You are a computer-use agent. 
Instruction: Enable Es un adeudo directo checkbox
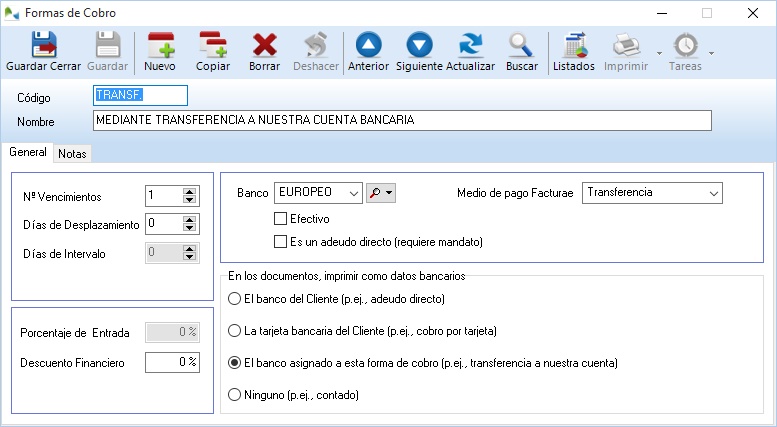point(280,242)
